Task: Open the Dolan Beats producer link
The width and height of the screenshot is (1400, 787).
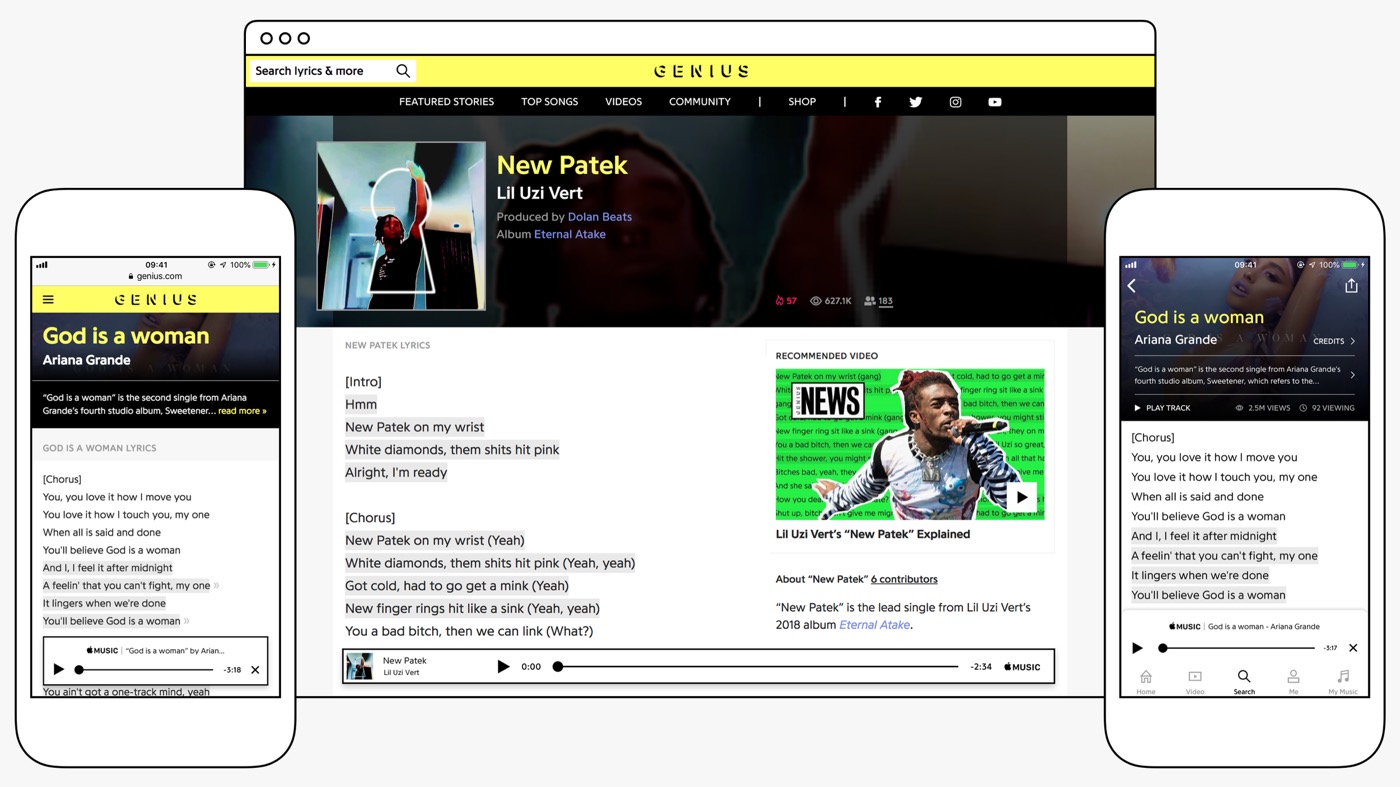Action: click(600, 217)
